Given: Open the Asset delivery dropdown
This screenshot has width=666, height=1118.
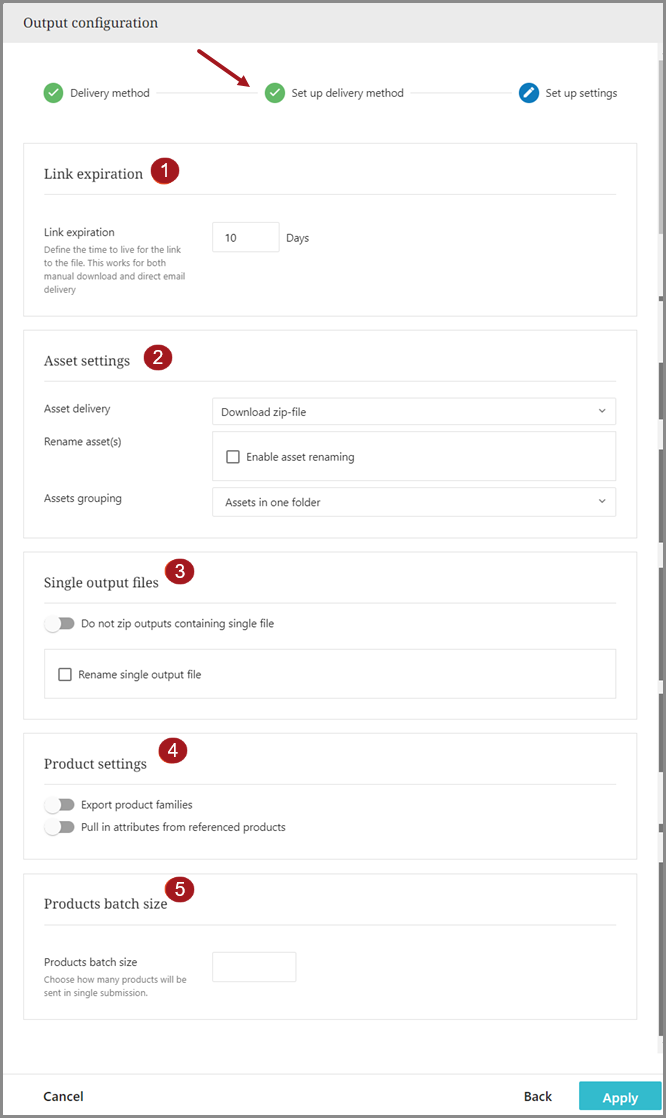Looking at the screenshot, I should click(x=413, y=411).
